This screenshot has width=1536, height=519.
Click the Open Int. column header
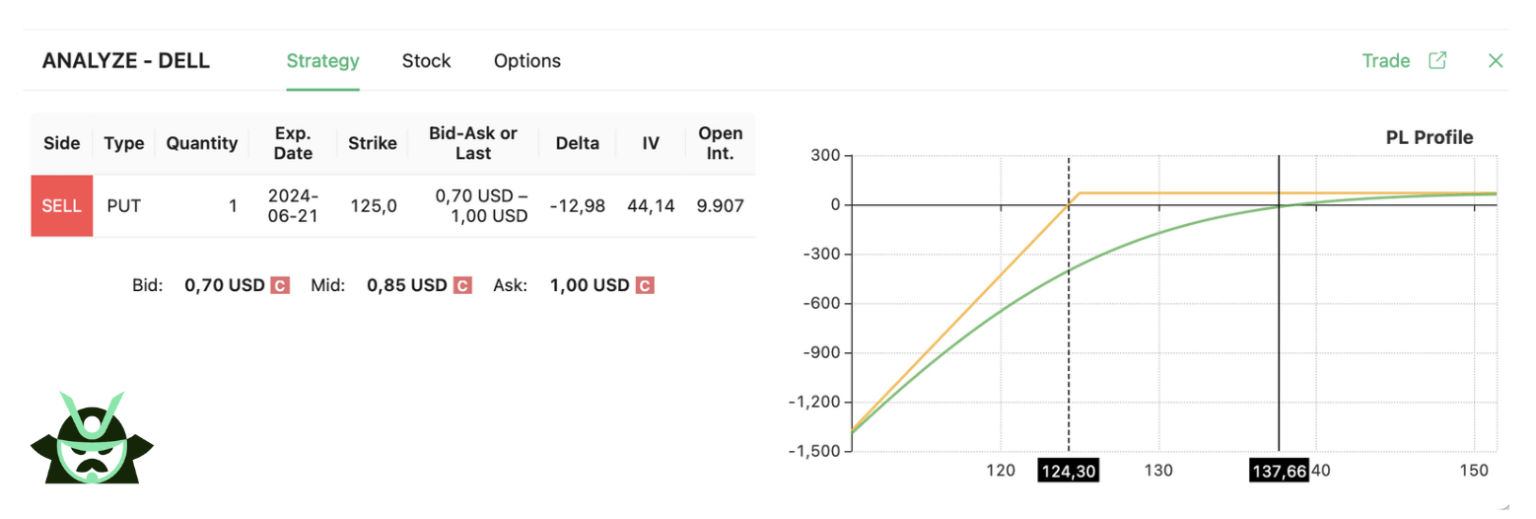(x=720, y=143)
